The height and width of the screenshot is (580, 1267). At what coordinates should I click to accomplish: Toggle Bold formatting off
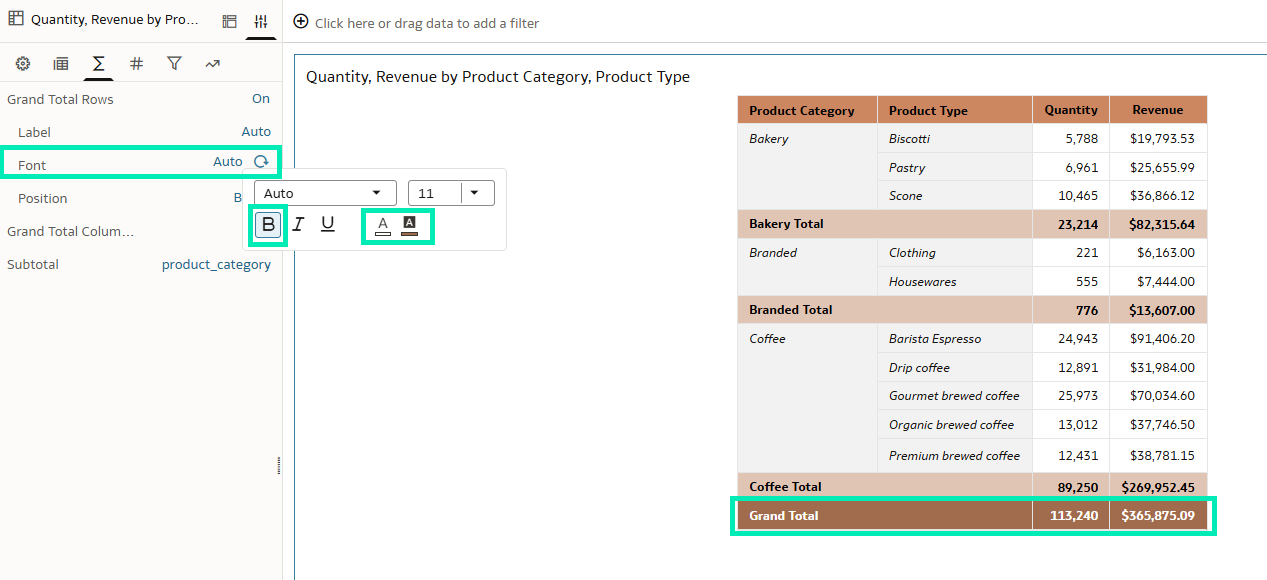pyautogui.click(x=268, y=225)
